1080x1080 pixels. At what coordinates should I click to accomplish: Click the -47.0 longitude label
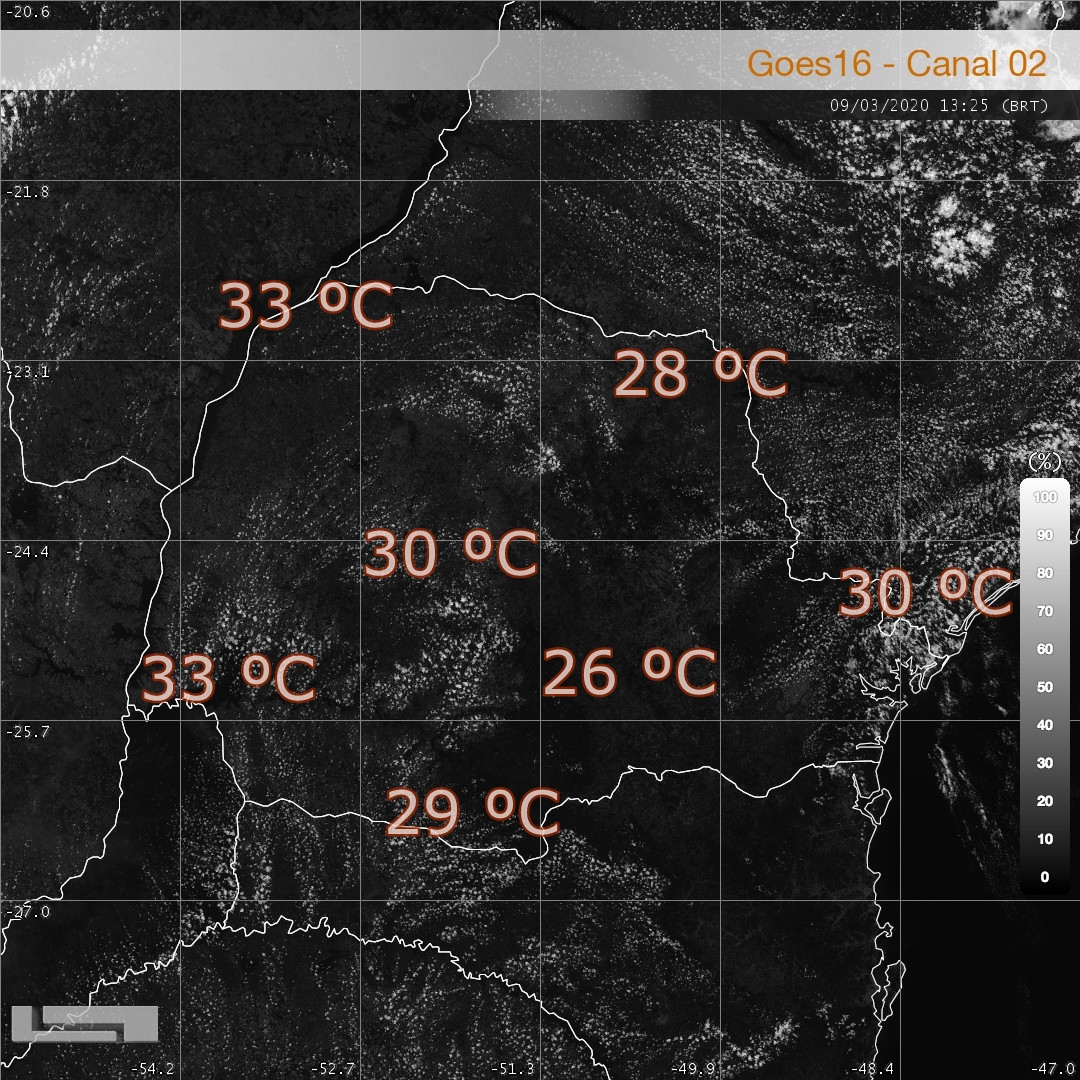click(1052, 1069)
